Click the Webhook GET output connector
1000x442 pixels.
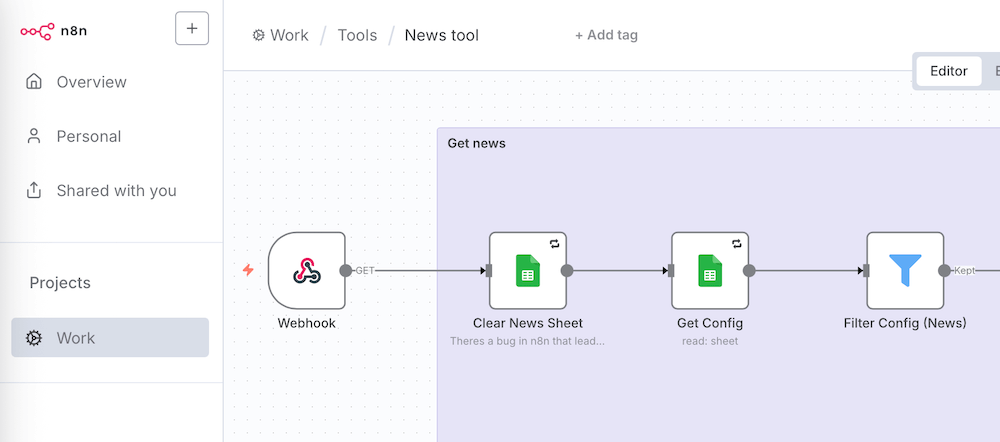[x=346, y=271]
